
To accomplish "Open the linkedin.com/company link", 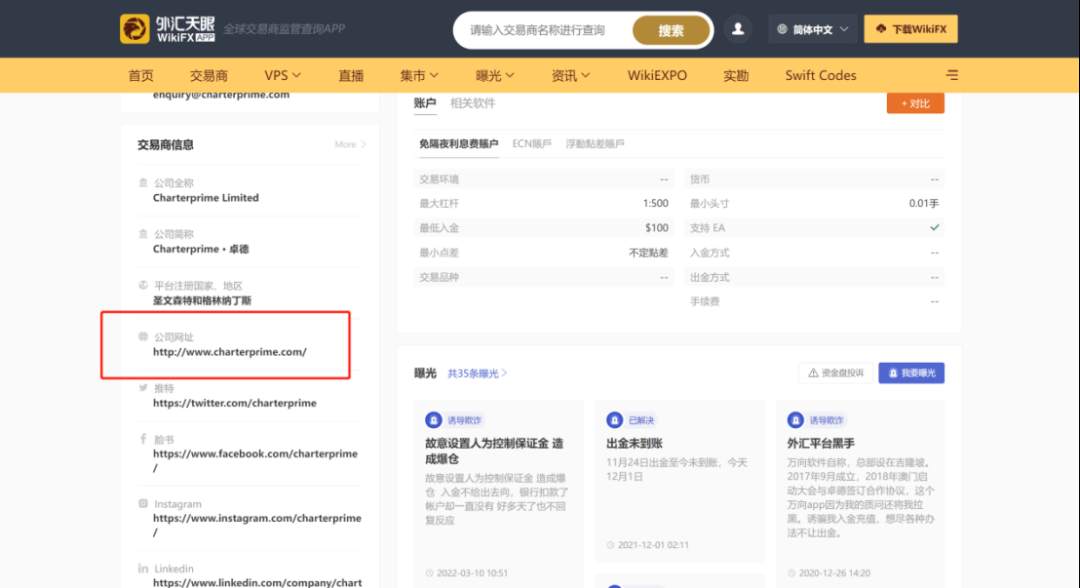I will pos(257,582).
